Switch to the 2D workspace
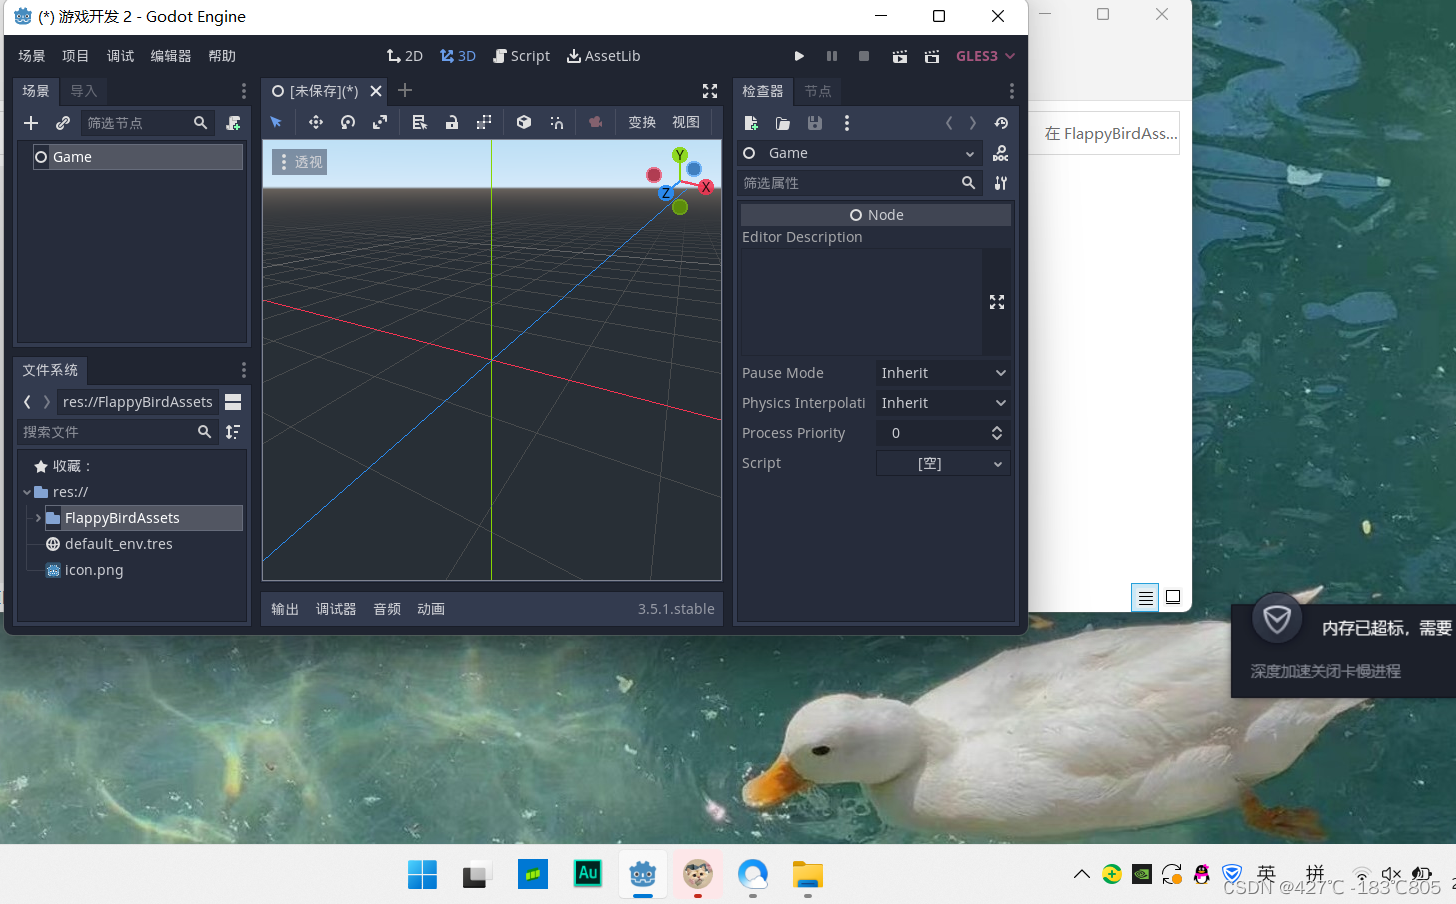 (405, 56)
